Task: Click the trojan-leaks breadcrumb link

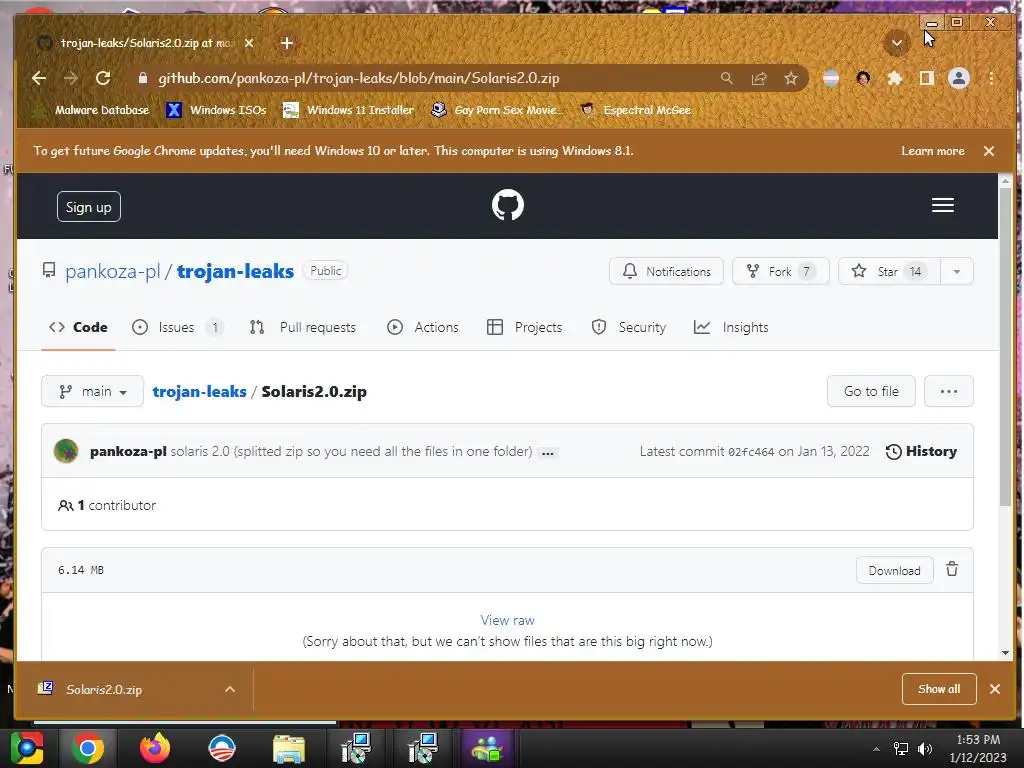Action: pos(199,391)
